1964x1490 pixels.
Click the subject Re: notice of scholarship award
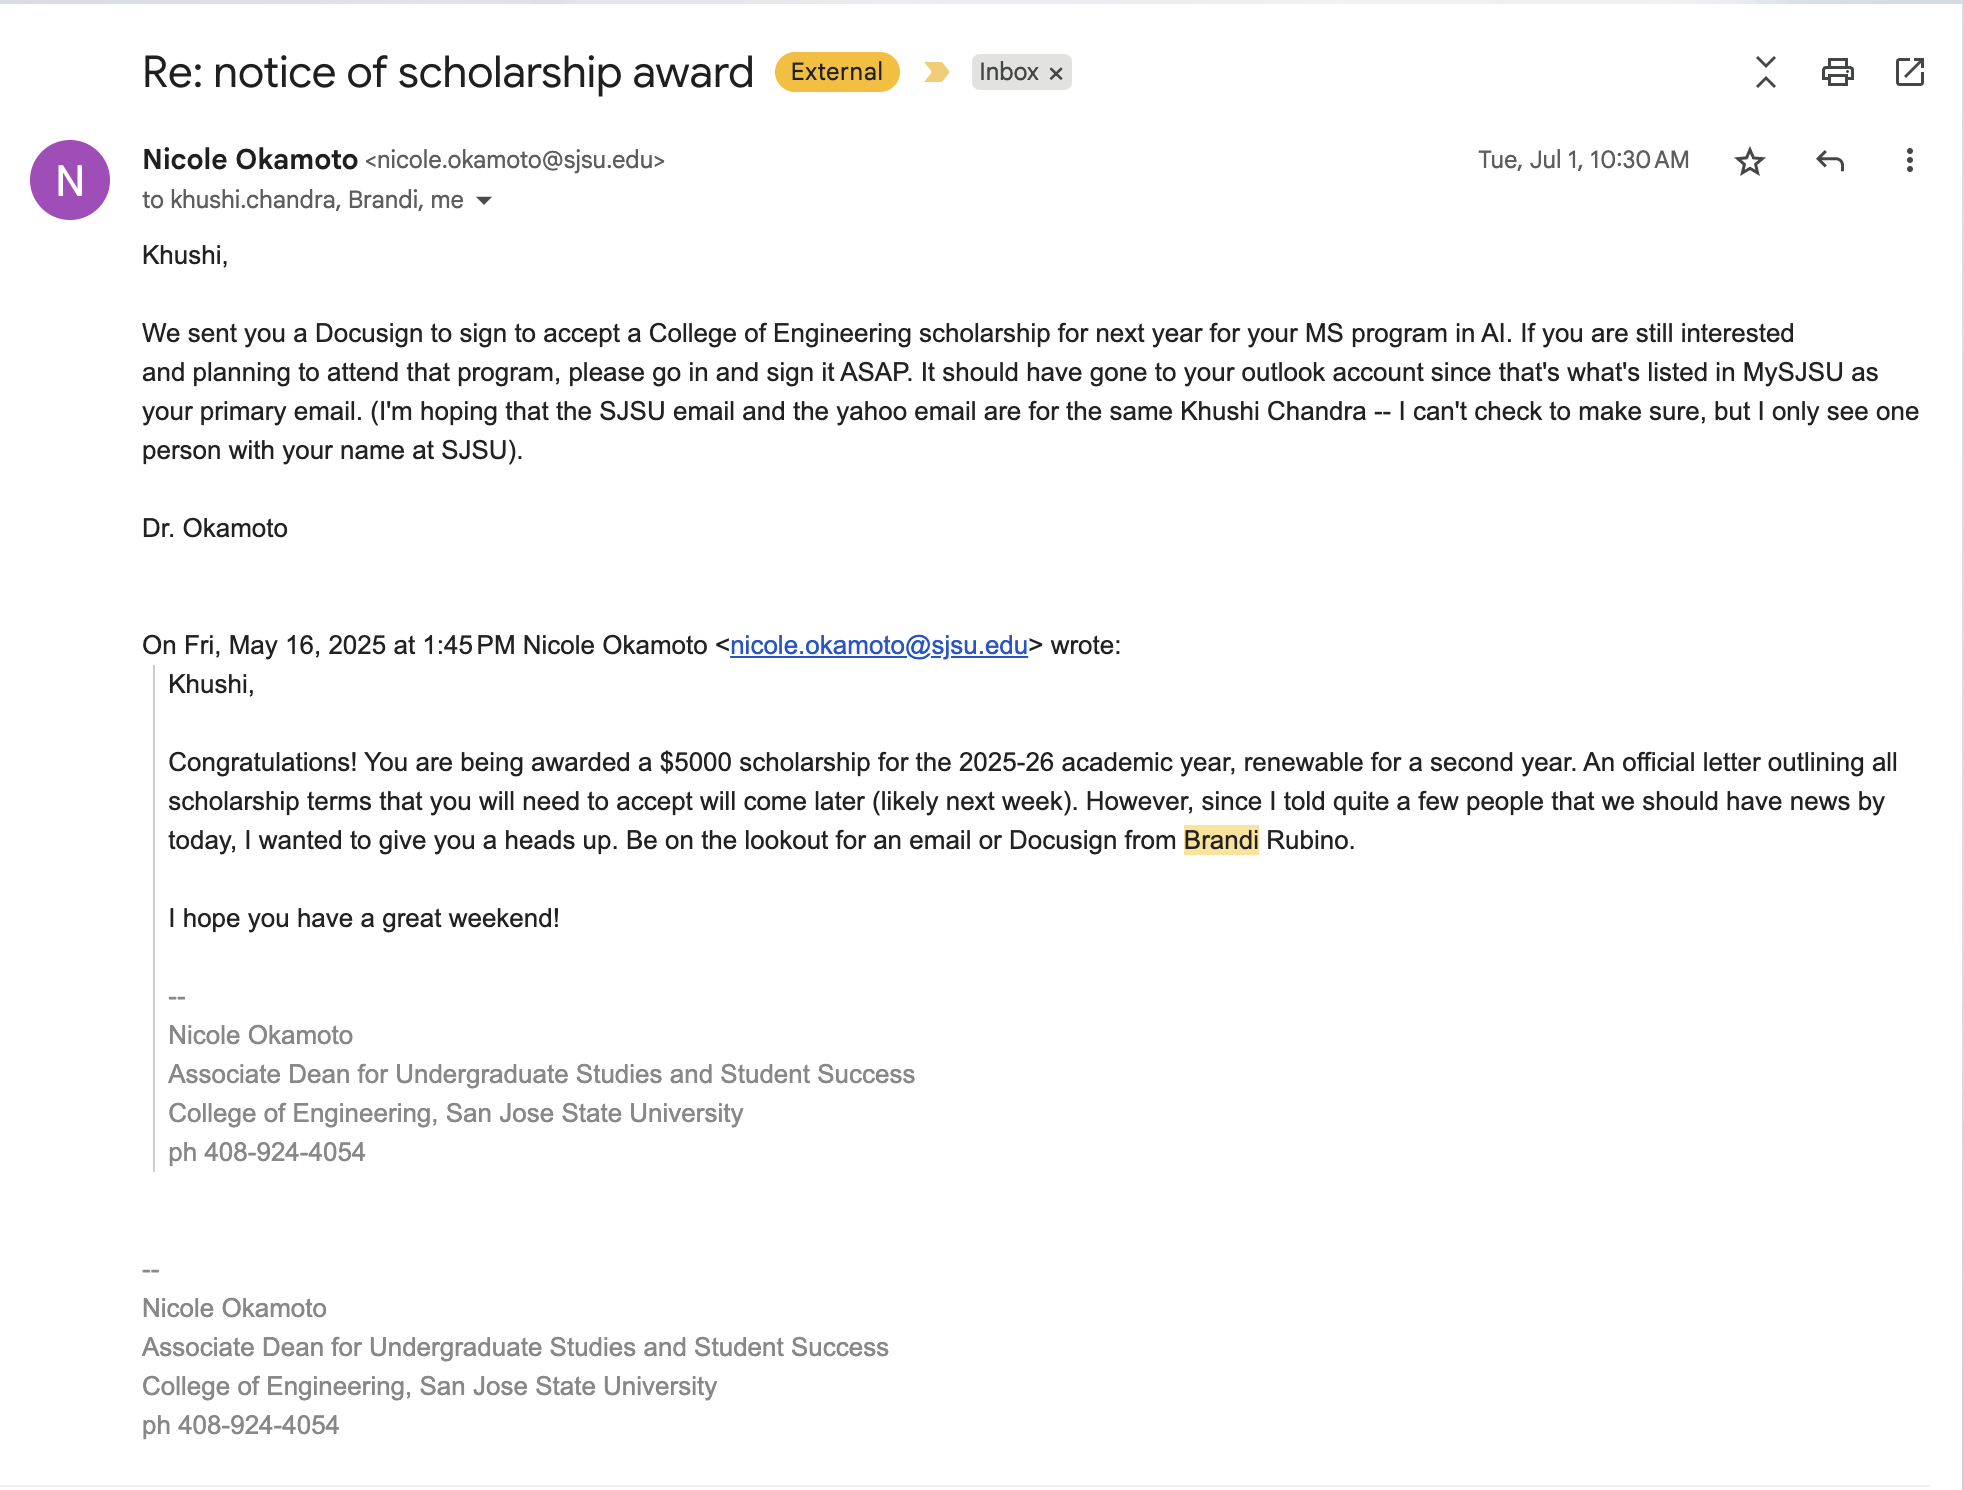click(x=447, y=72)
